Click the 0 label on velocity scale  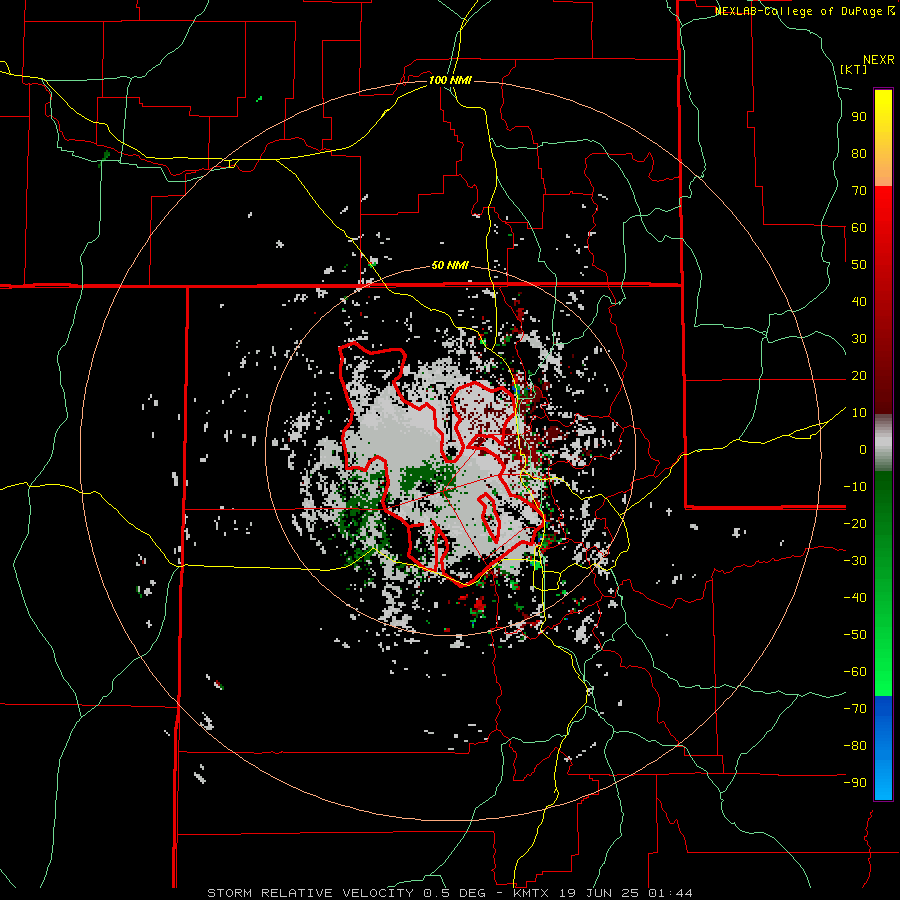[863, 450]
